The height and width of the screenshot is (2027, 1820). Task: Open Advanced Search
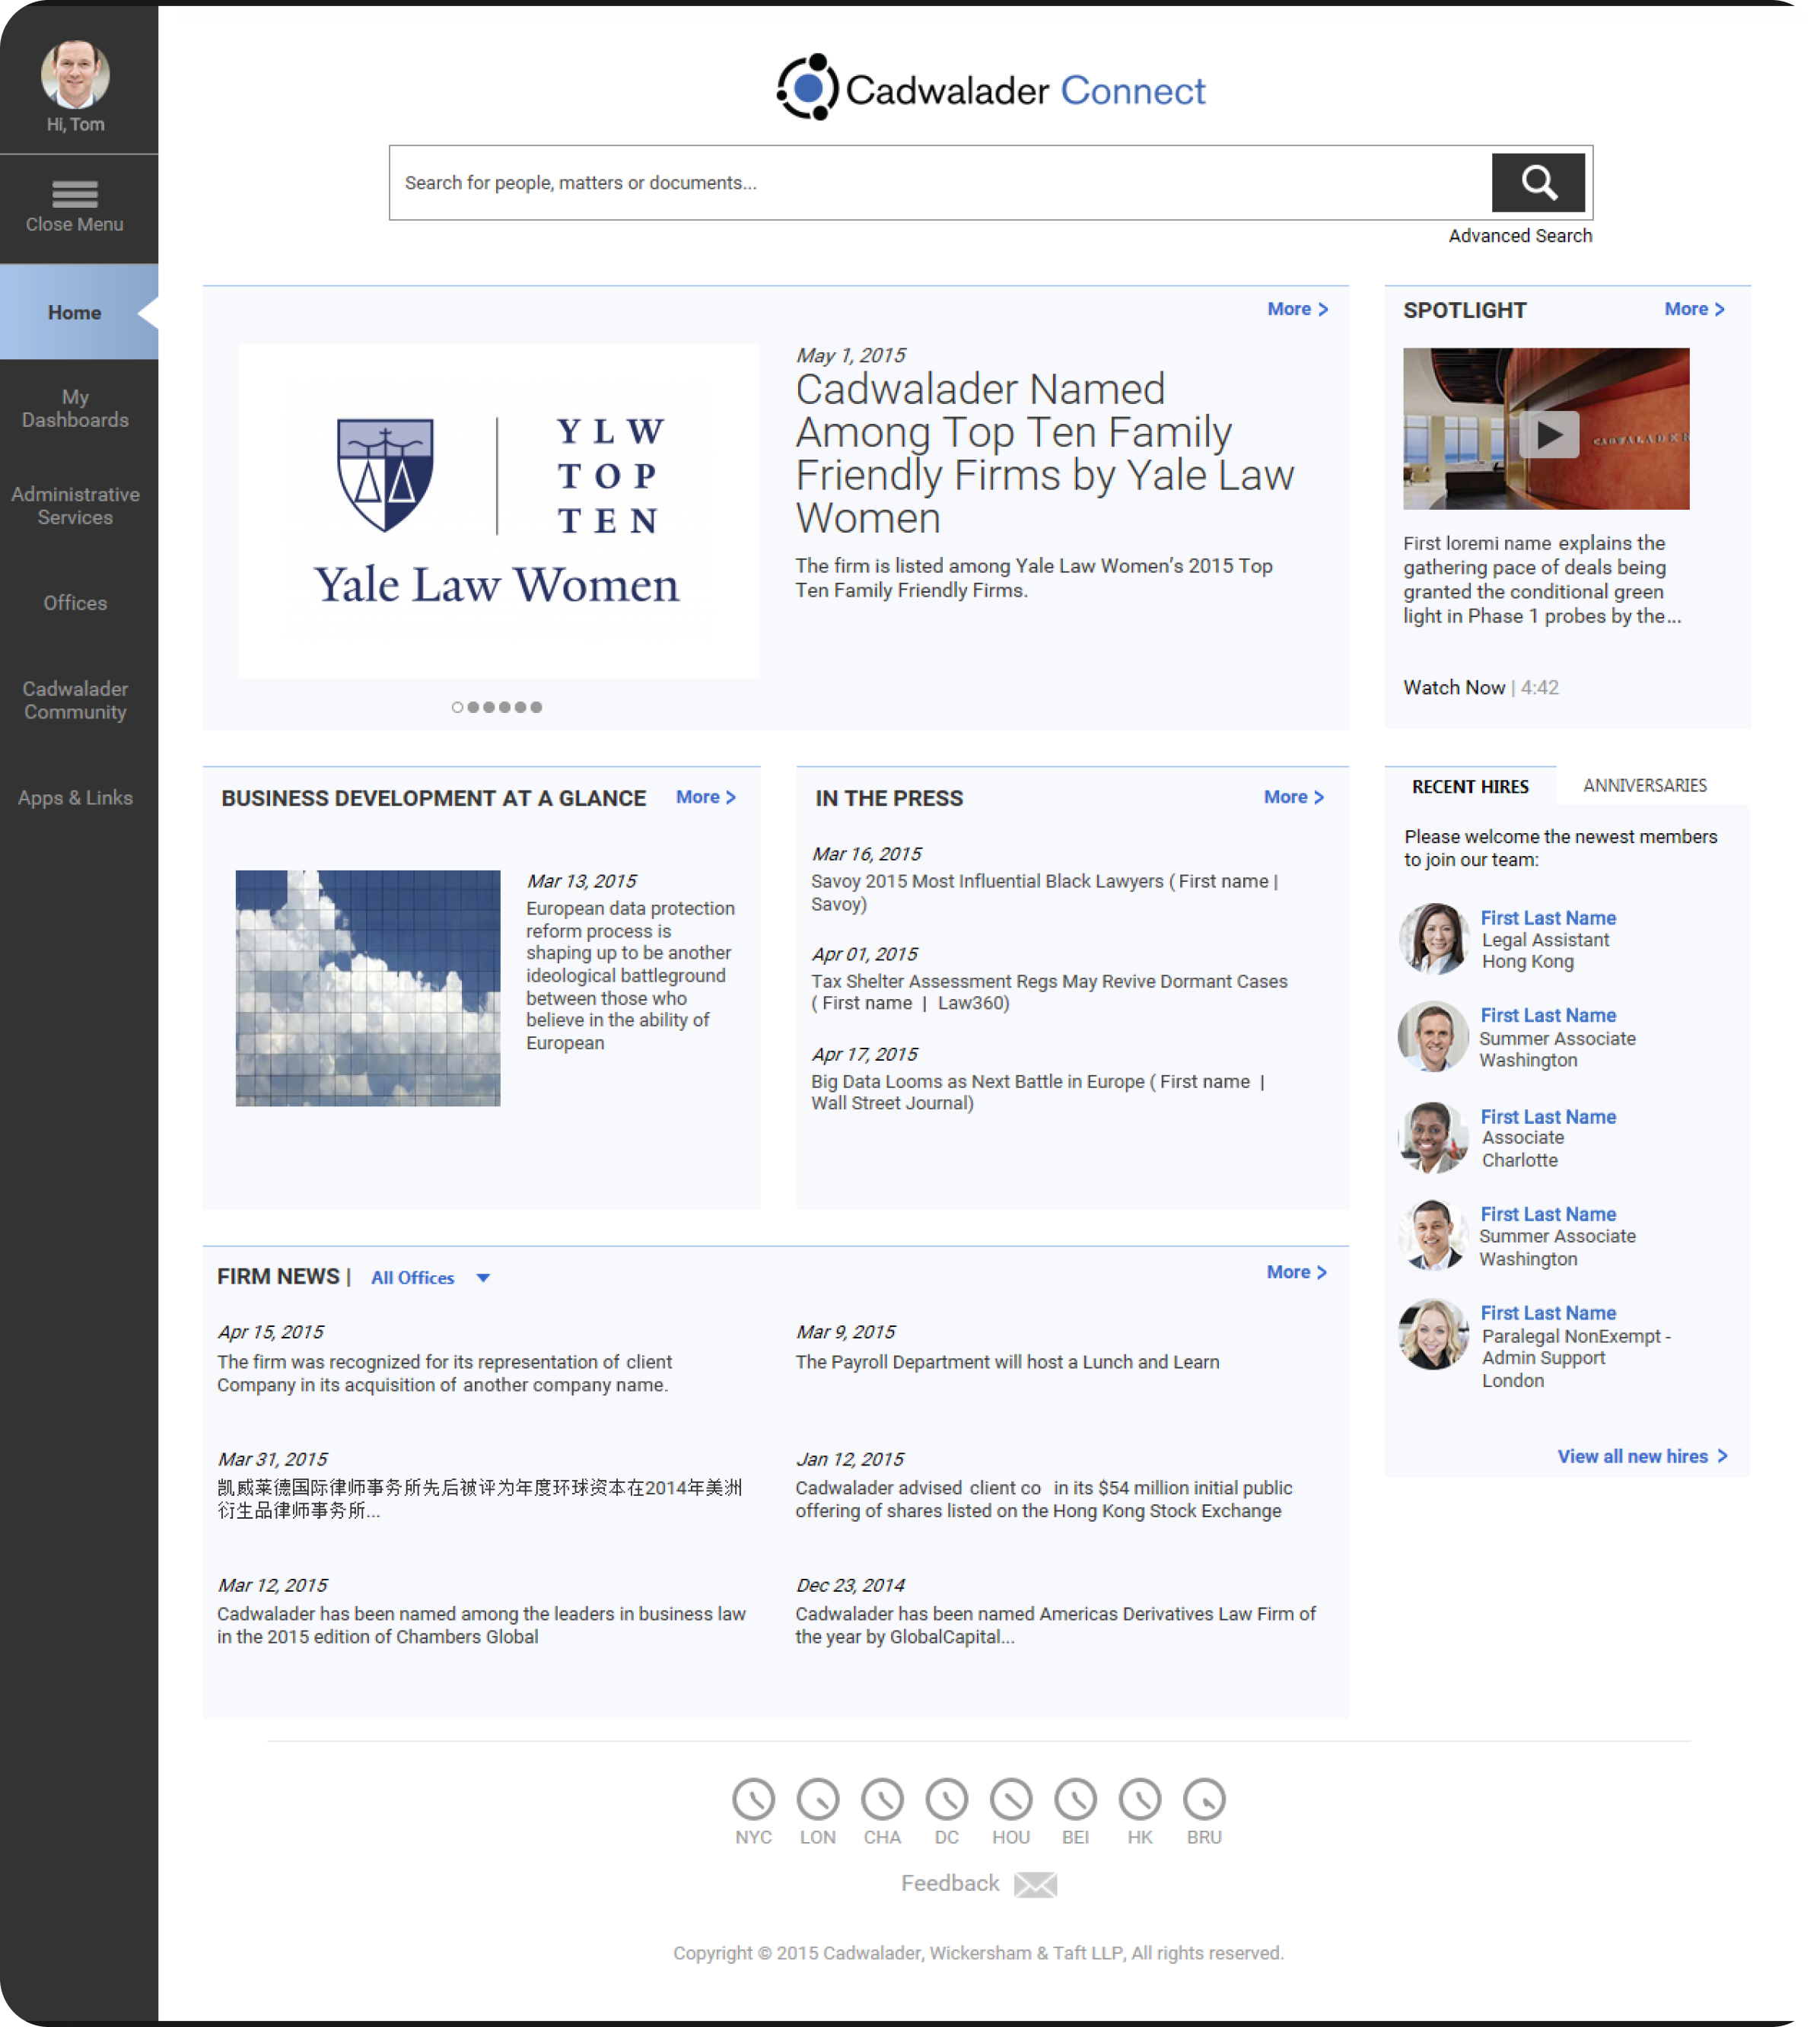point(1521,235)
